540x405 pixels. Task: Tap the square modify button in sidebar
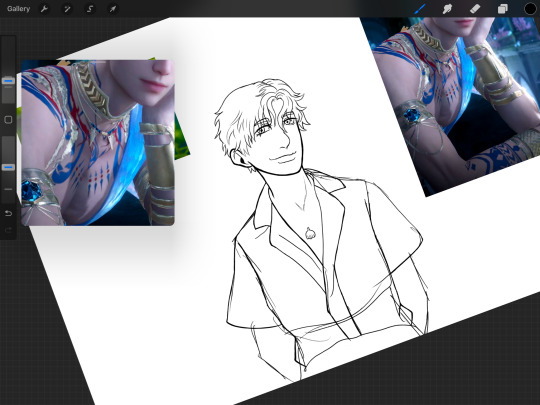point(8,120)
